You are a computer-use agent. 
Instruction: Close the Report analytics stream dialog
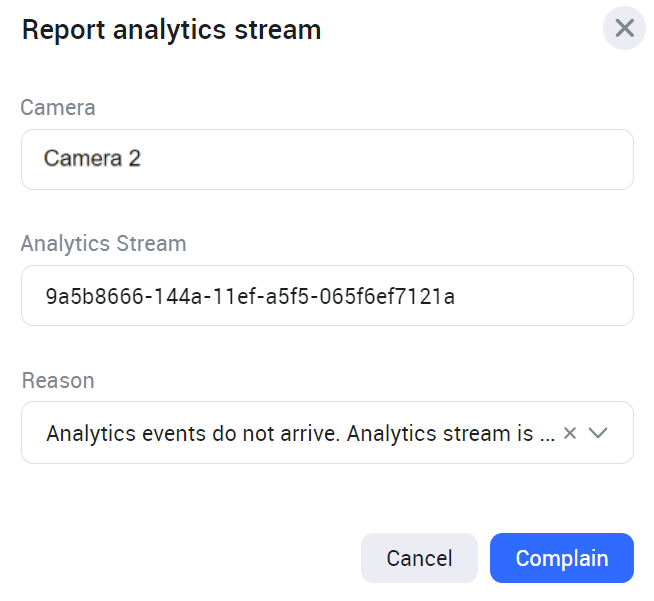624,28
